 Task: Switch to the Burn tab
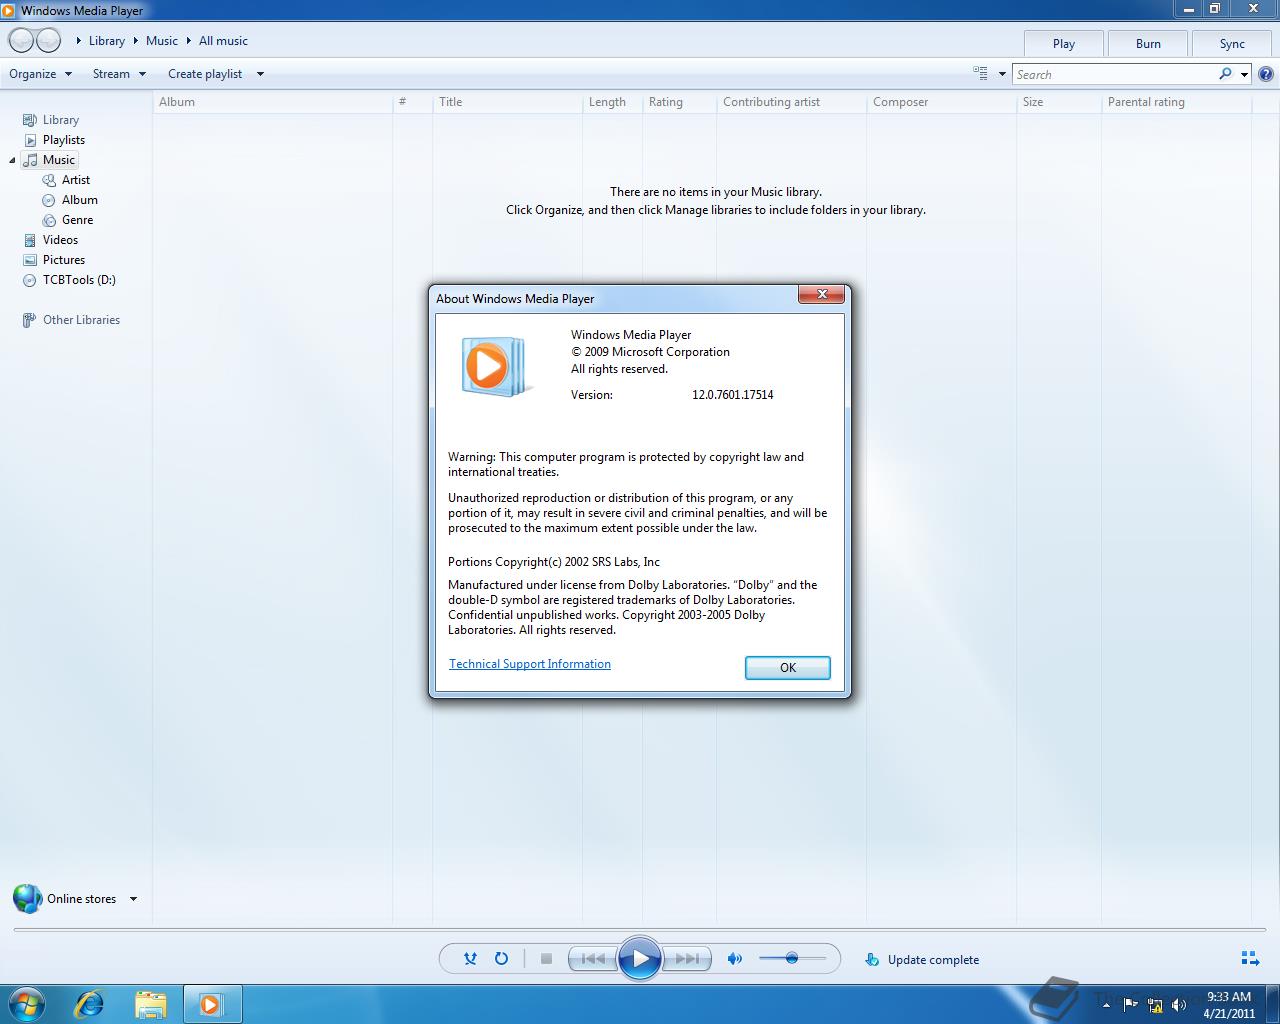(1147, 43)
